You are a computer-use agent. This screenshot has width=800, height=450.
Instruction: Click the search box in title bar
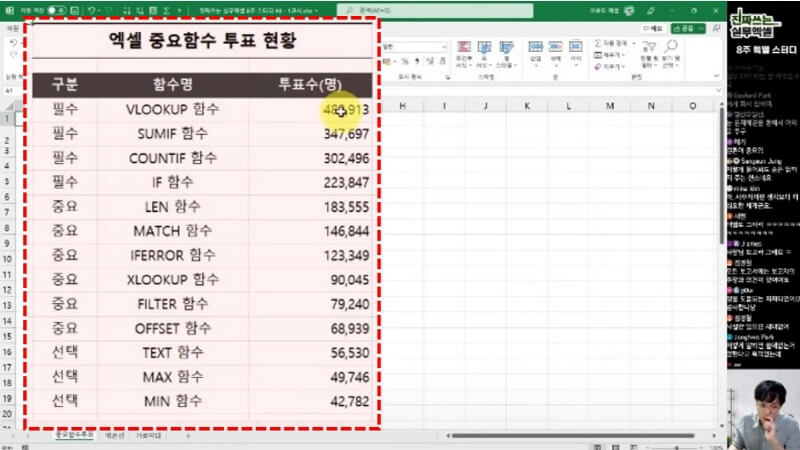pos(435,10)
